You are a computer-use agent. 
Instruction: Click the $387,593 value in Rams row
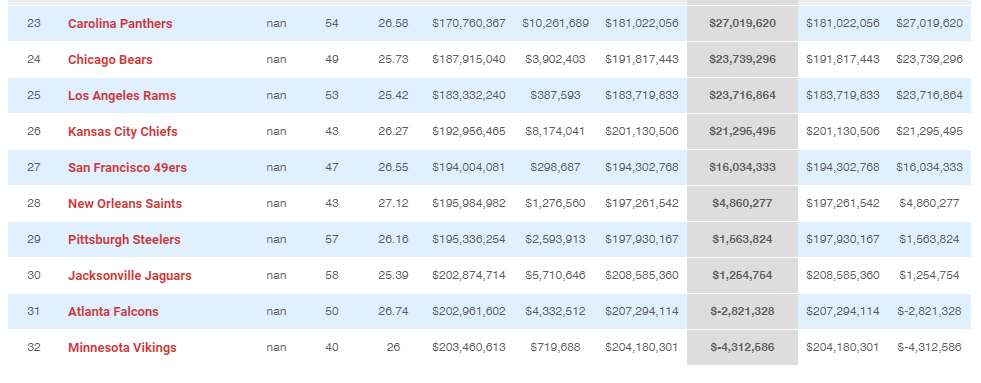coord(556,96)
